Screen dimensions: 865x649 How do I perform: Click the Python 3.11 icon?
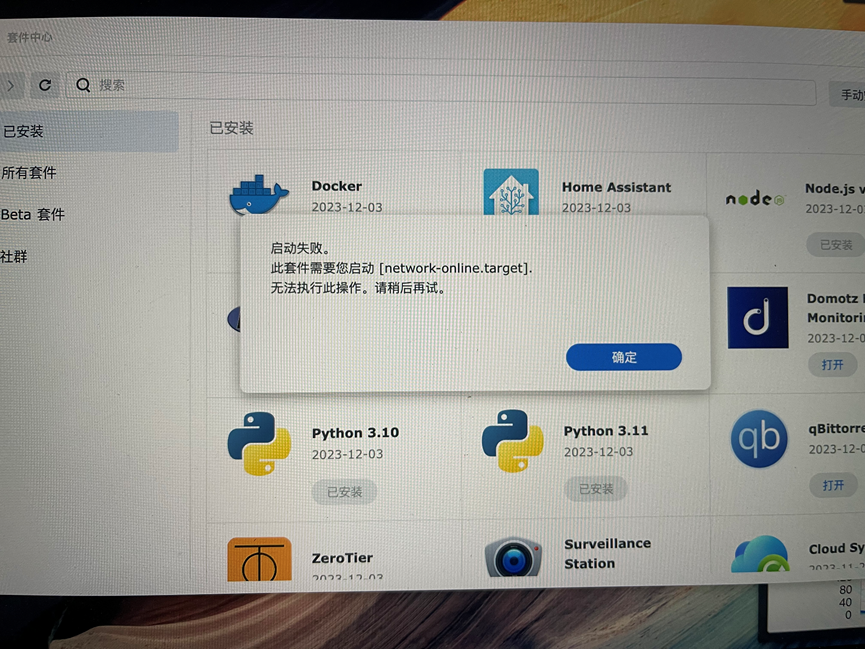(512, 441)
